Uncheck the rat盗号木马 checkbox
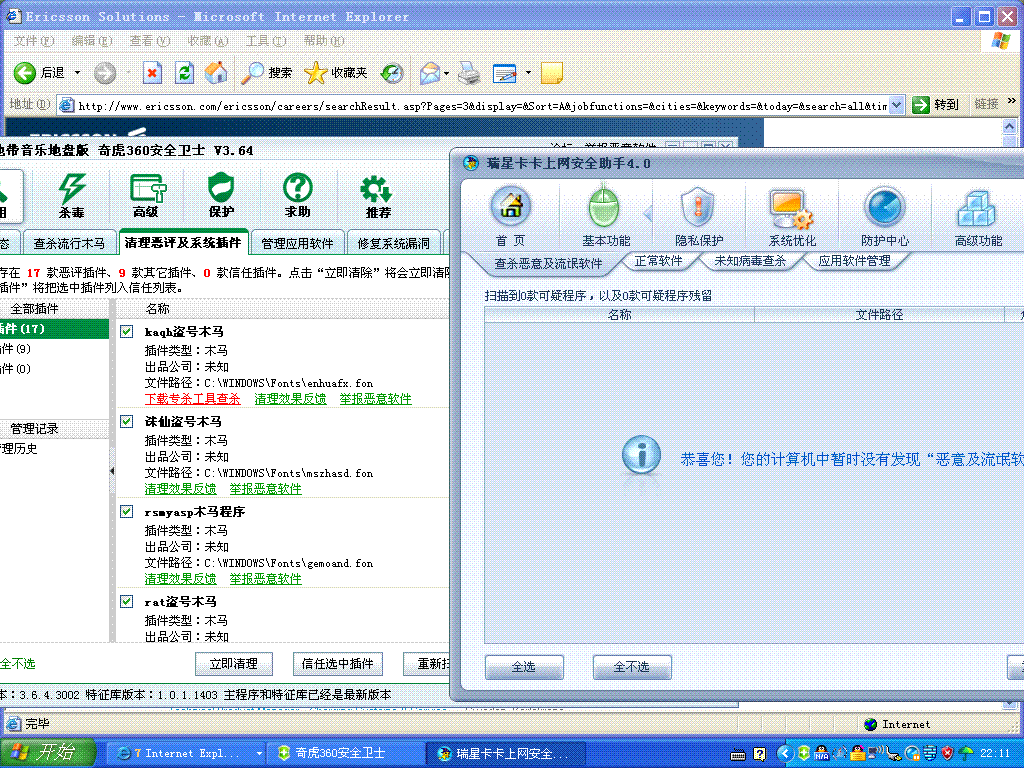 [127, 601]
